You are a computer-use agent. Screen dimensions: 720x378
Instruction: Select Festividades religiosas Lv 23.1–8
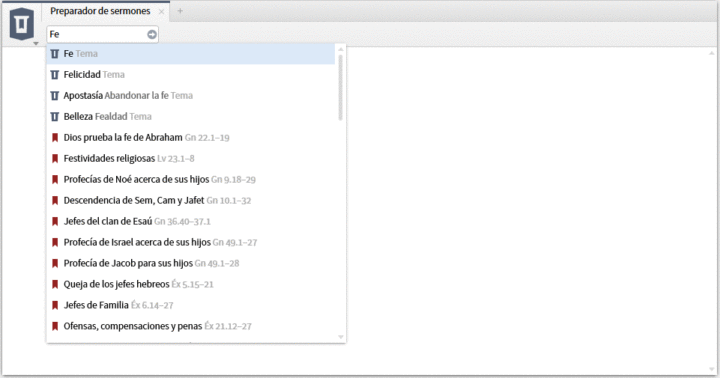click(191, 158)
